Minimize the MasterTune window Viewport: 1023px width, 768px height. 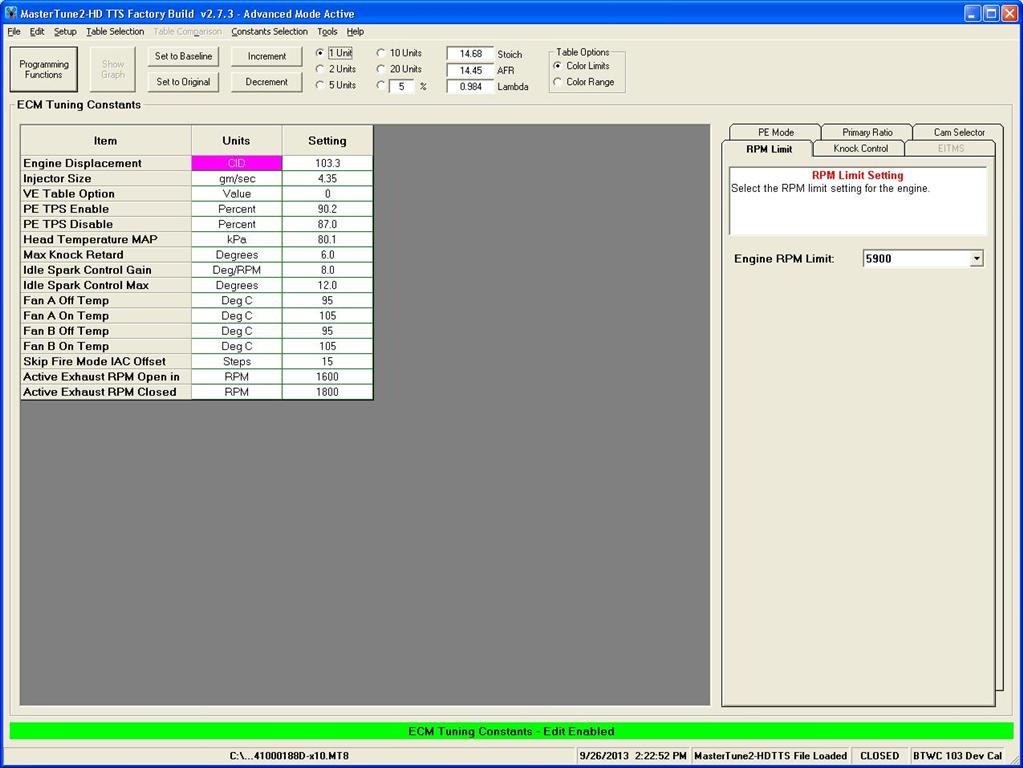[x=973, y=13]
